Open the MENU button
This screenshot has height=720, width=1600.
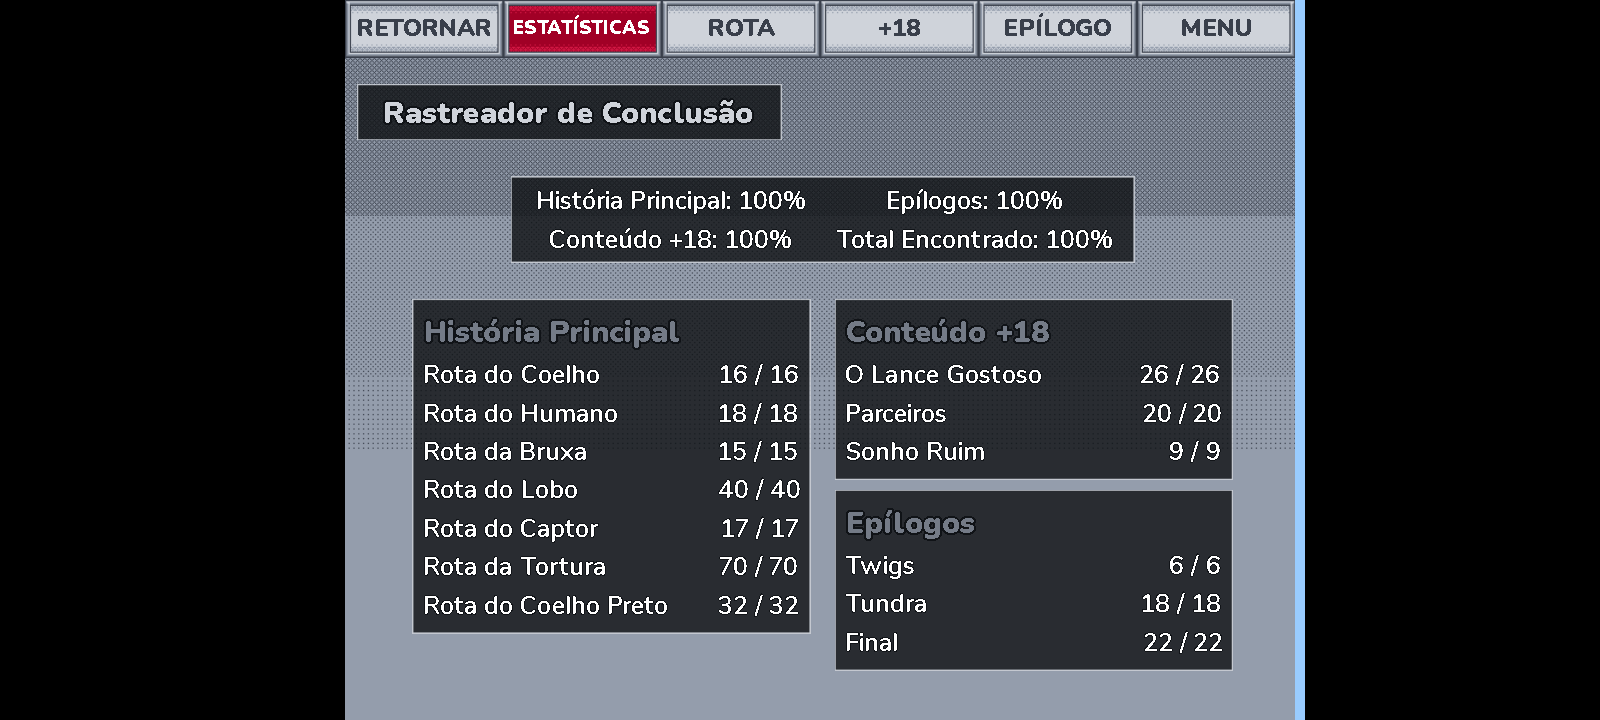[x=1216, y=28]
